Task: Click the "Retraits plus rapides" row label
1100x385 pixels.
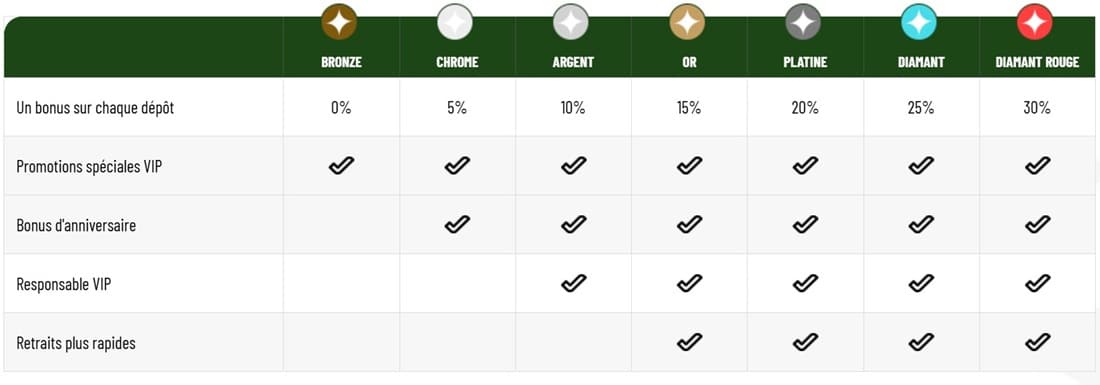Action: click(x=76, y=344)
